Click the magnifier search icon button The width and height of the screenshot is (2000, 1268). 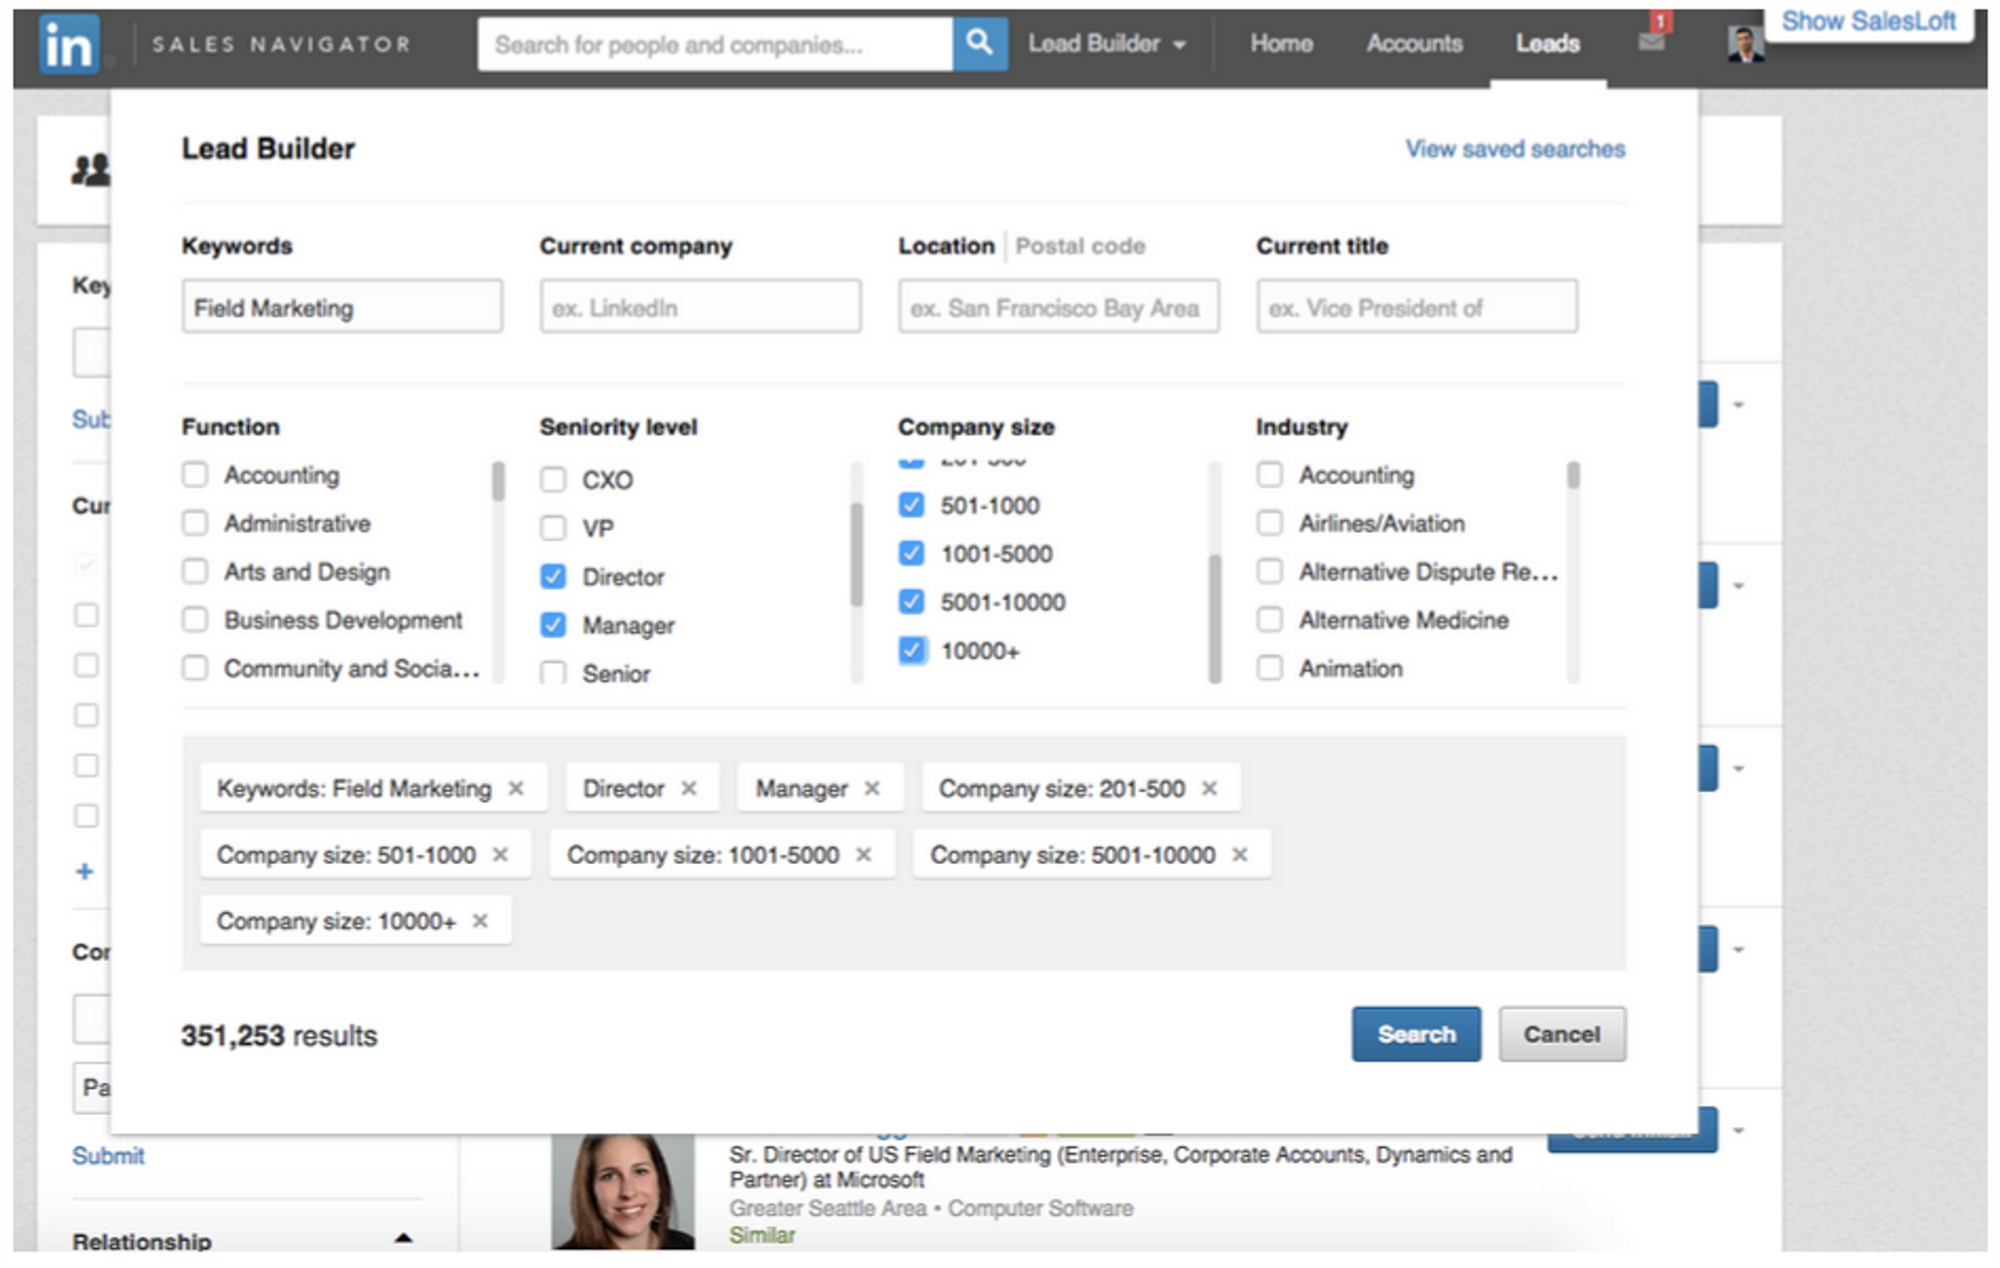(979, 44)
